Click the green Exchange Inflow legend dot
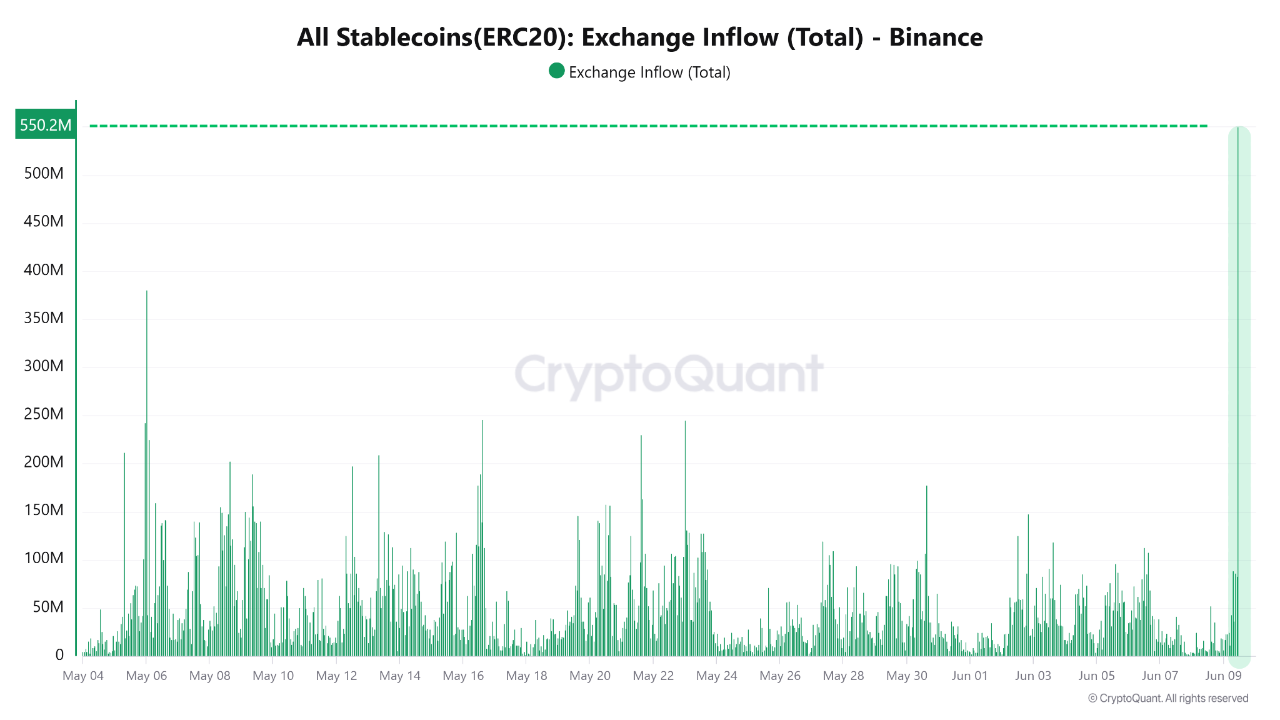This screenshot has width=1280, height=720. pyautogui.click(x=557, y=71)
